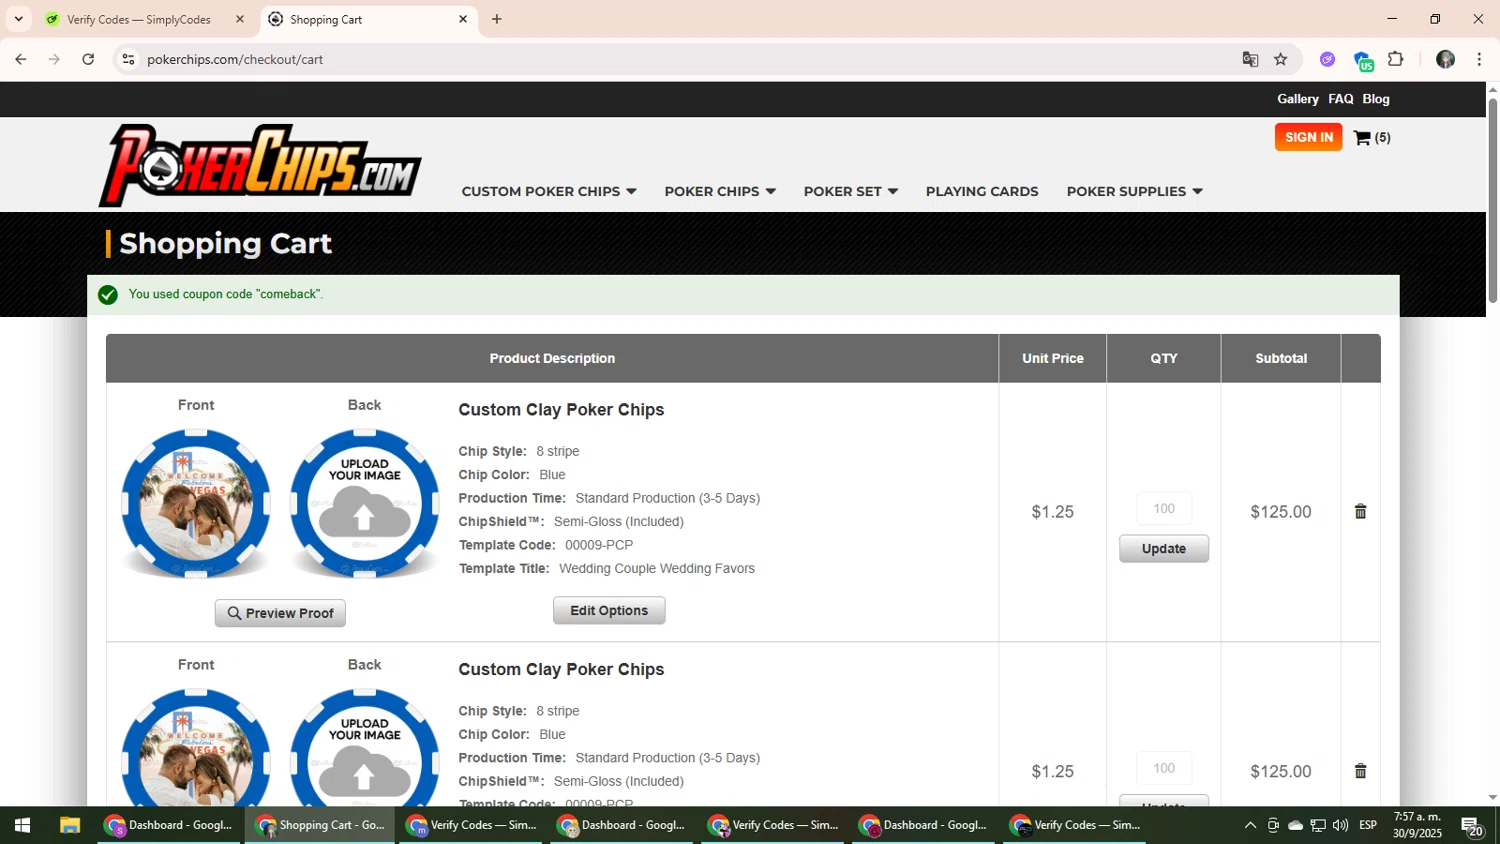Click the SIGN IN button
The height and width of the screenshot is (844, 1500).
pos(1308,137)
